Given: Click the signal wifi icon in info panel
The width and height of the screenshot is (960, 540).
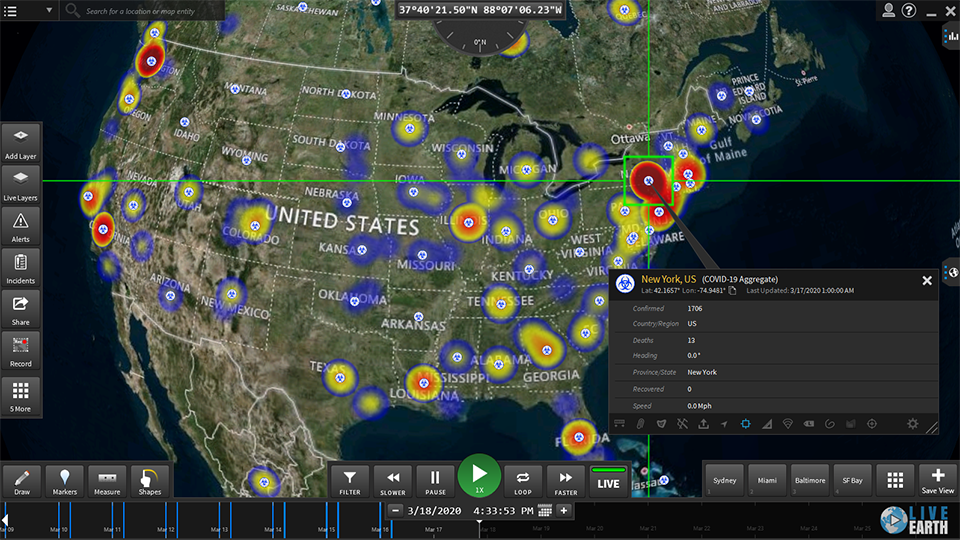Looking at the screenshot, I should [788, 424].
